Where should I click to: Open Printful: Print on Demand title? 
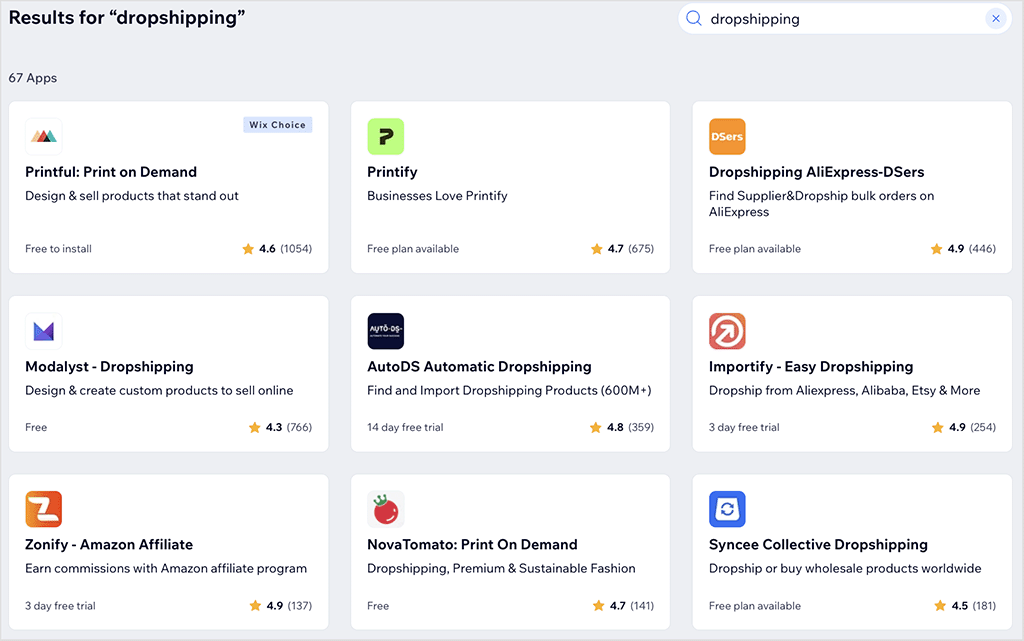click(111, 172)
